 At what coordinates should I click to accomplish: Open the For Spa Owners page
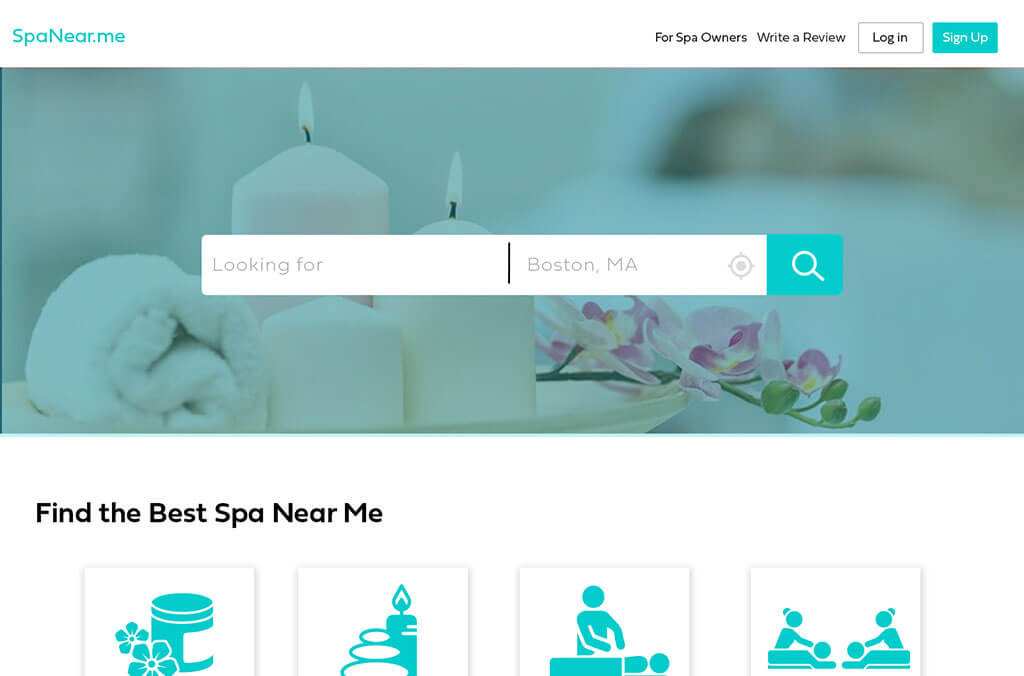(x=701, y=37)
